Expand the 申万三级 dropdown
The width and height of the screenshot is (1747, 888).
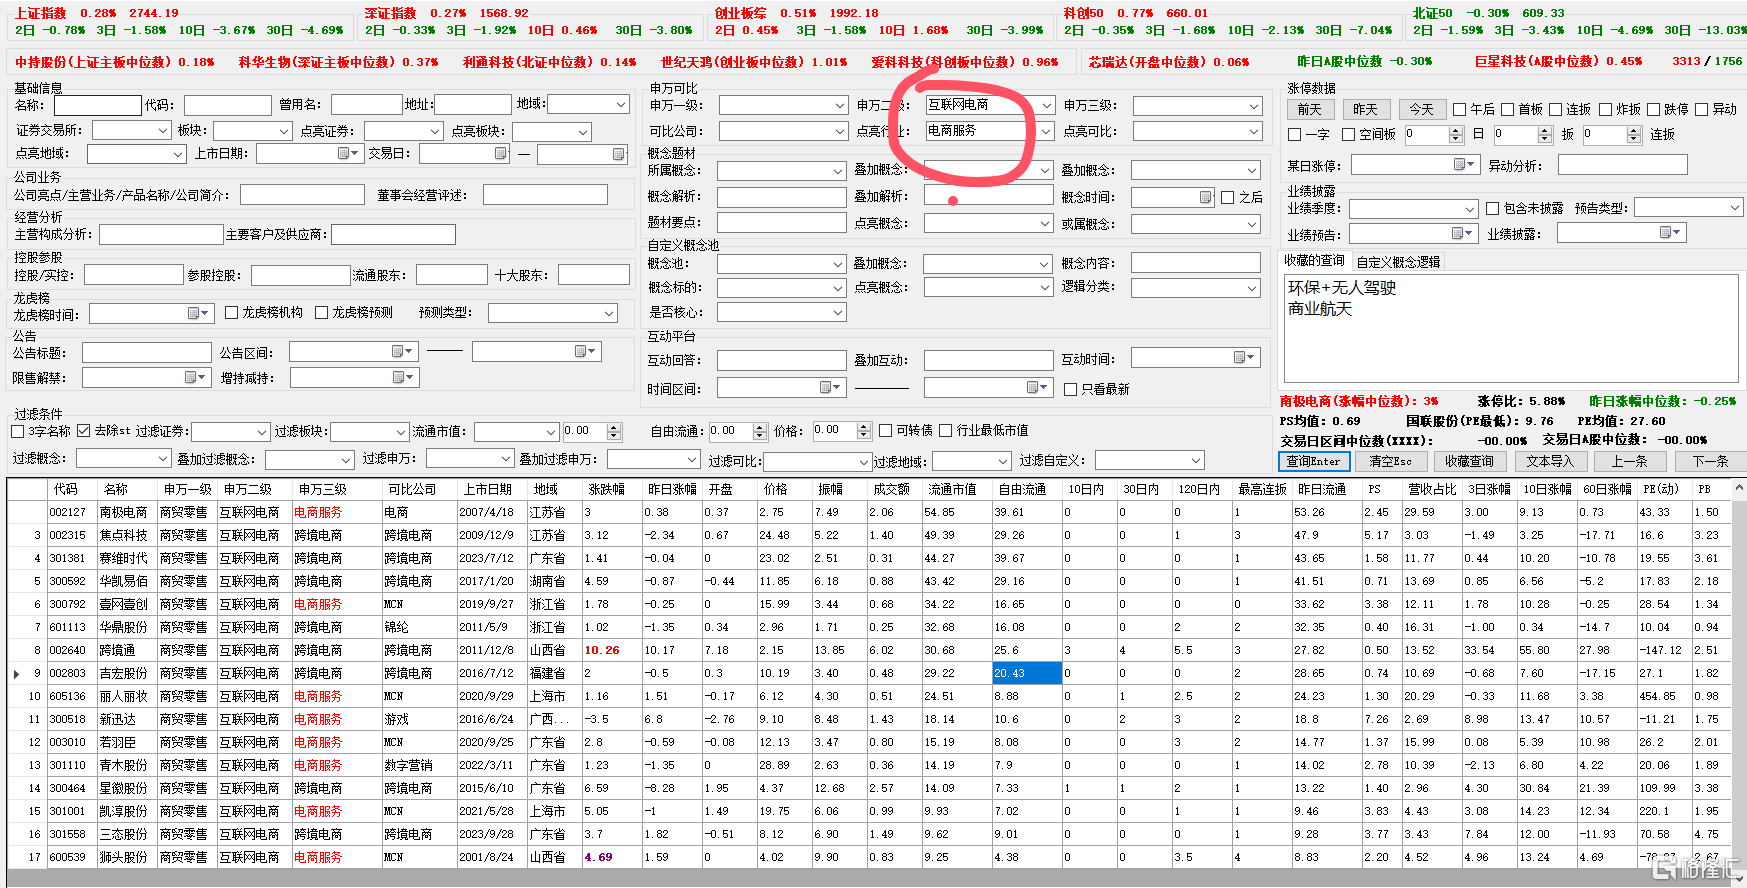1254,106
